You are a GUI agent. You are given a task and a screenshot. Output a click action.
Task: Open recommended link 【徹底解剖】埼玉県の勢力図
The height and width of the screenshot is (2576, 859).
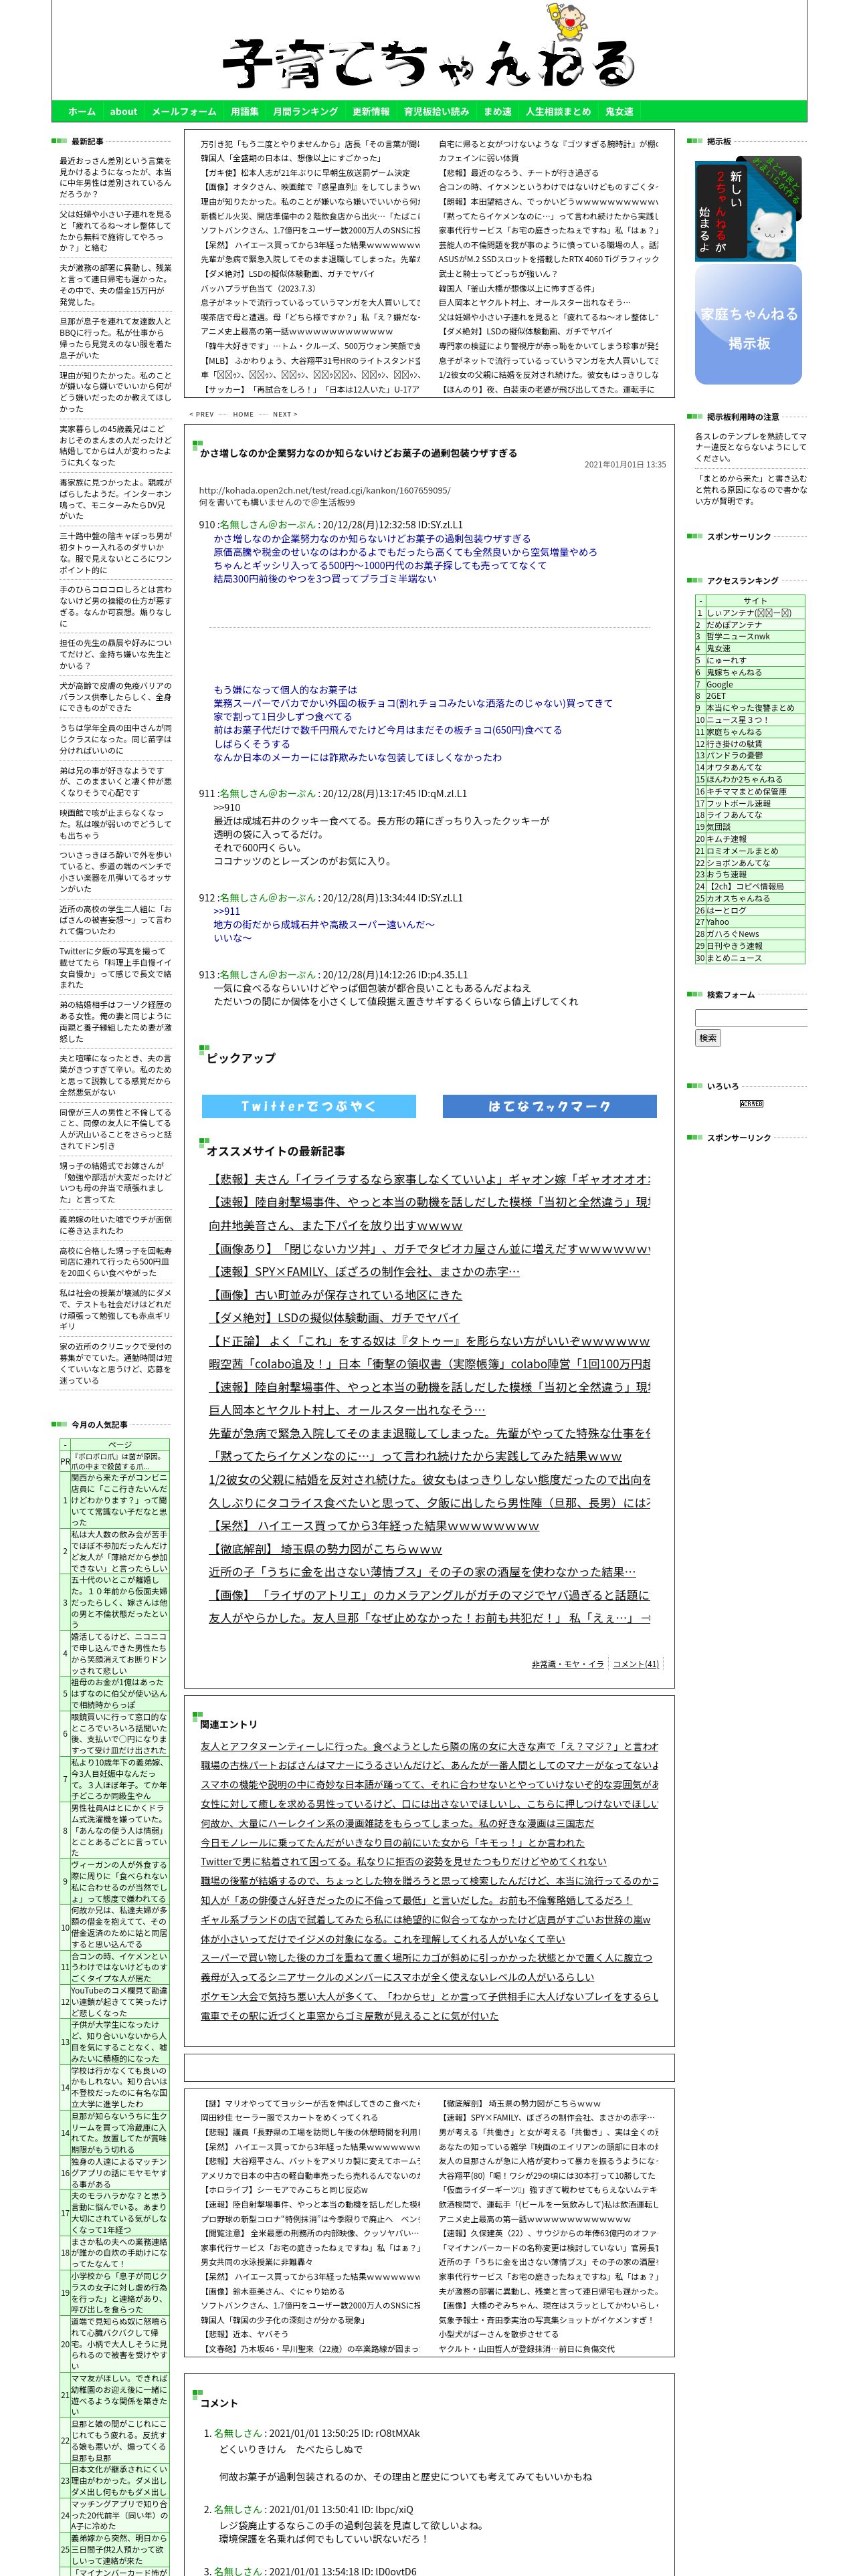click(325, 1549)
